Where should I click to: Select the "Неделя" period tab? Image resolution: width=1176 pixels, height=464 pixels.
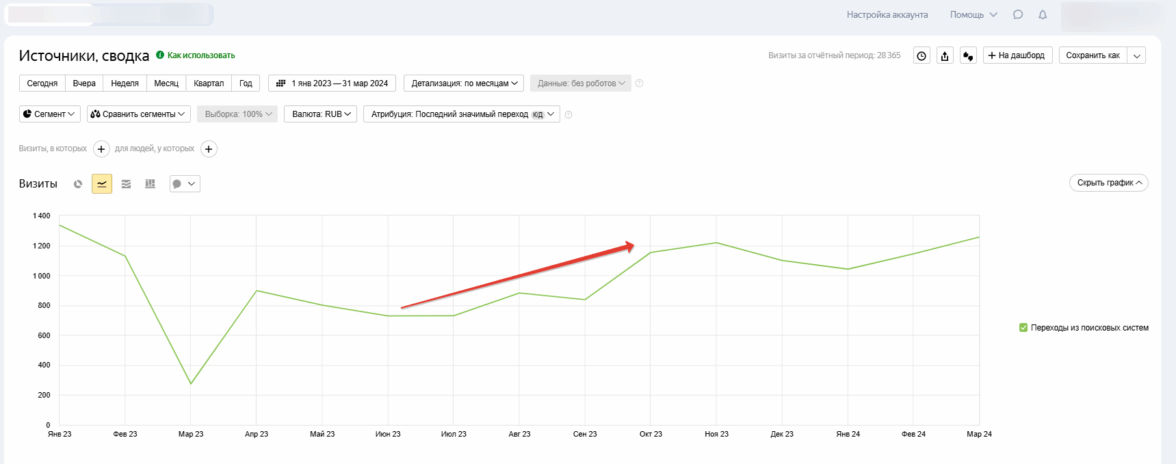pos(125,83)
